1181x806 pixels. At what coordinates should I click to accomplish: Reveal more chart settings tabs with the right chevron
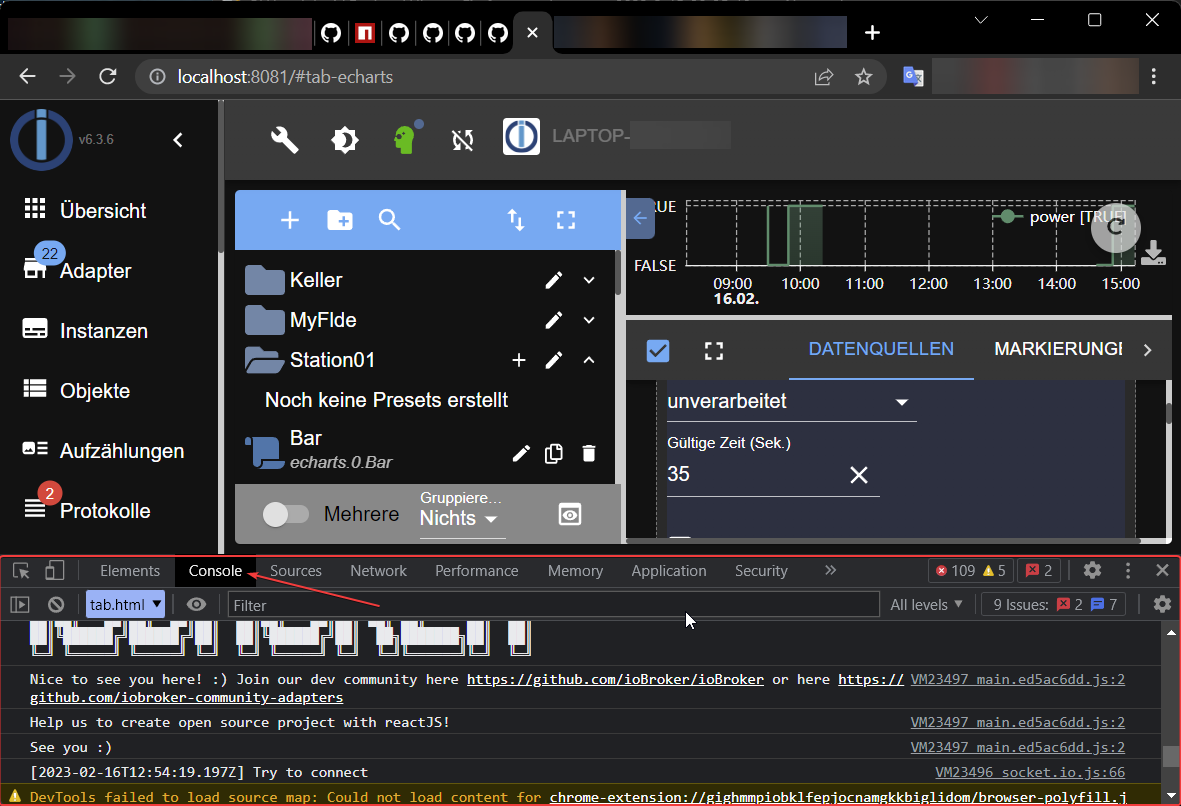coord(1147,350)
